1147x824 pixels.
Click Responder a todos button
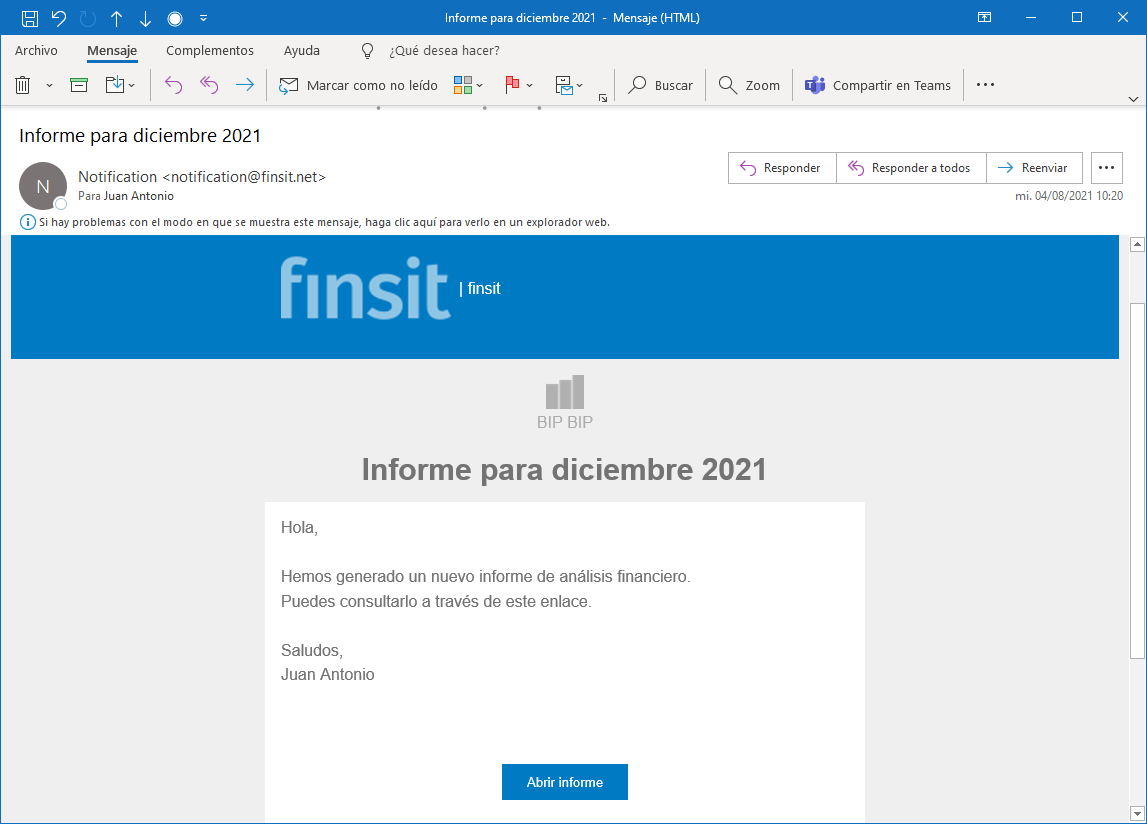pos(911,168)
